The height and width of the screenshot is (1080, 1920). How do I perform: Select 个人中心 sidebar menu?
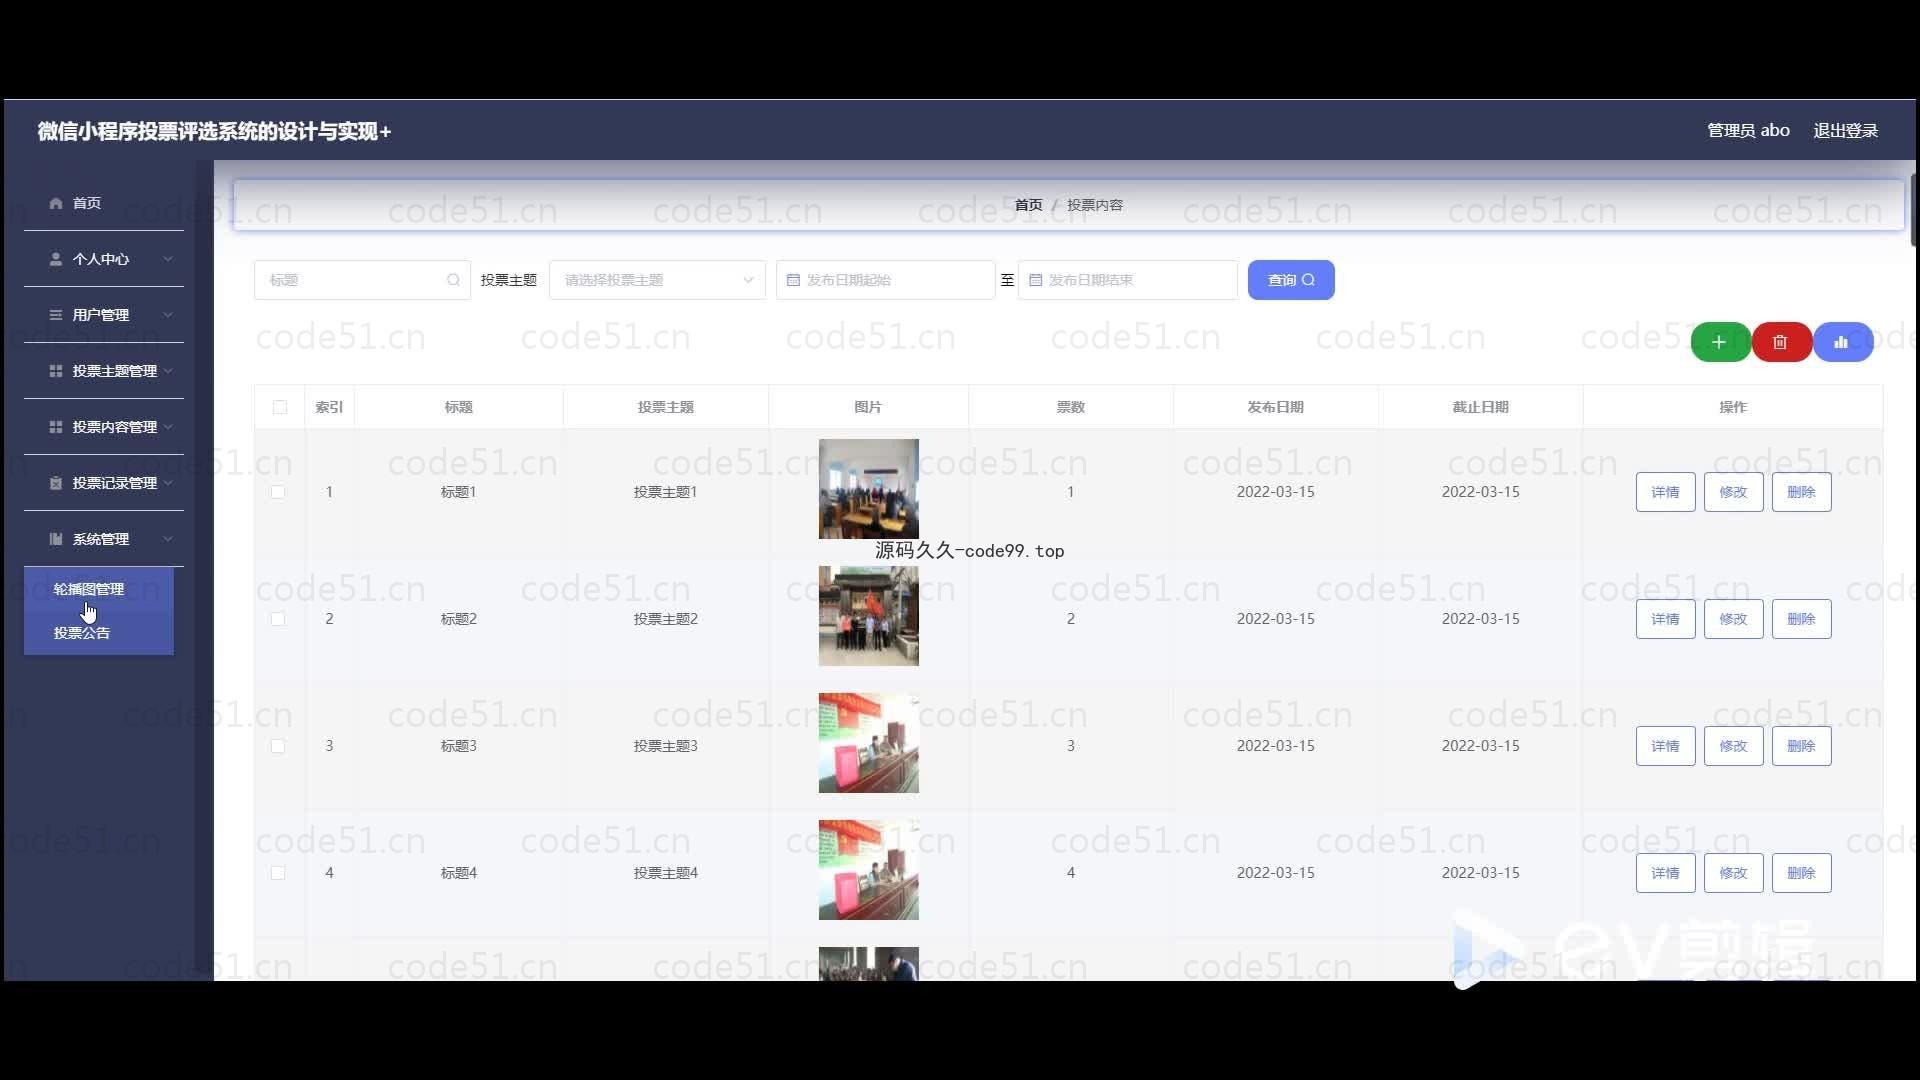(x=104, y=259)
